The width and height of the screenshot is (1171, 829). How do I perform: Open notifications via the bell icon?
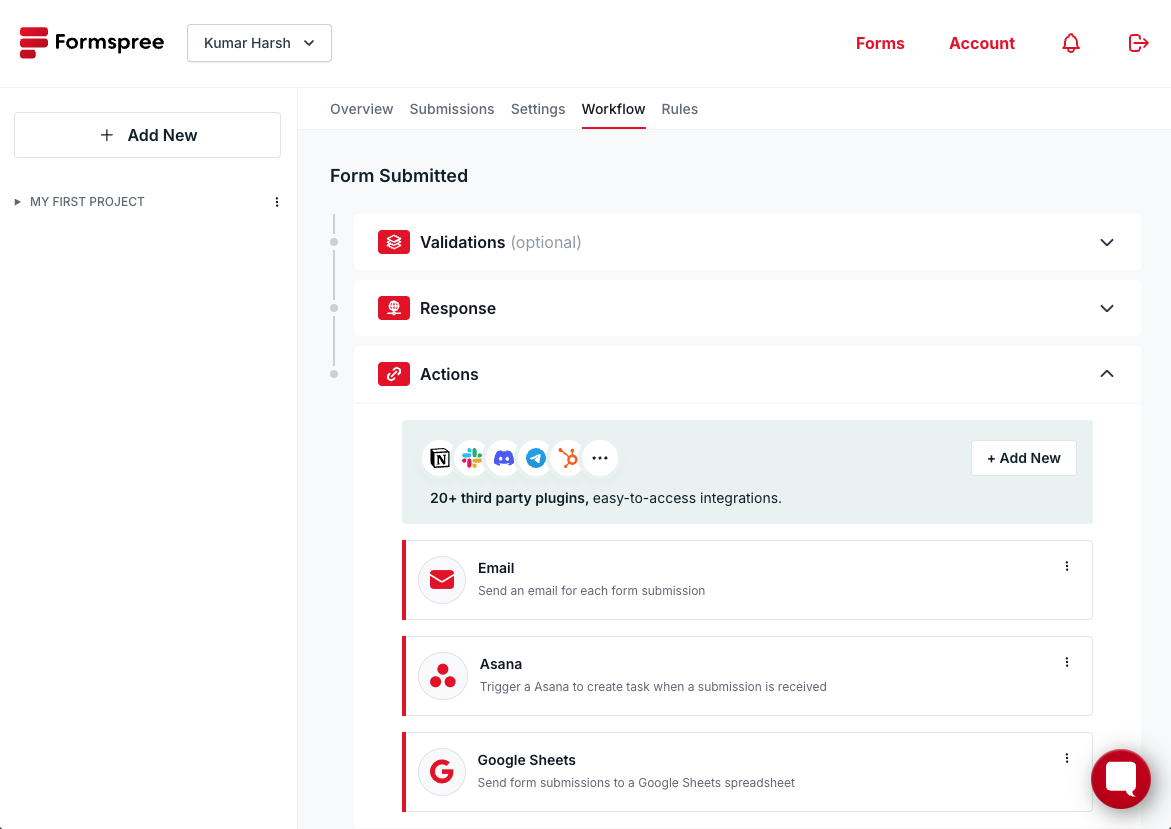(1071, 43)
